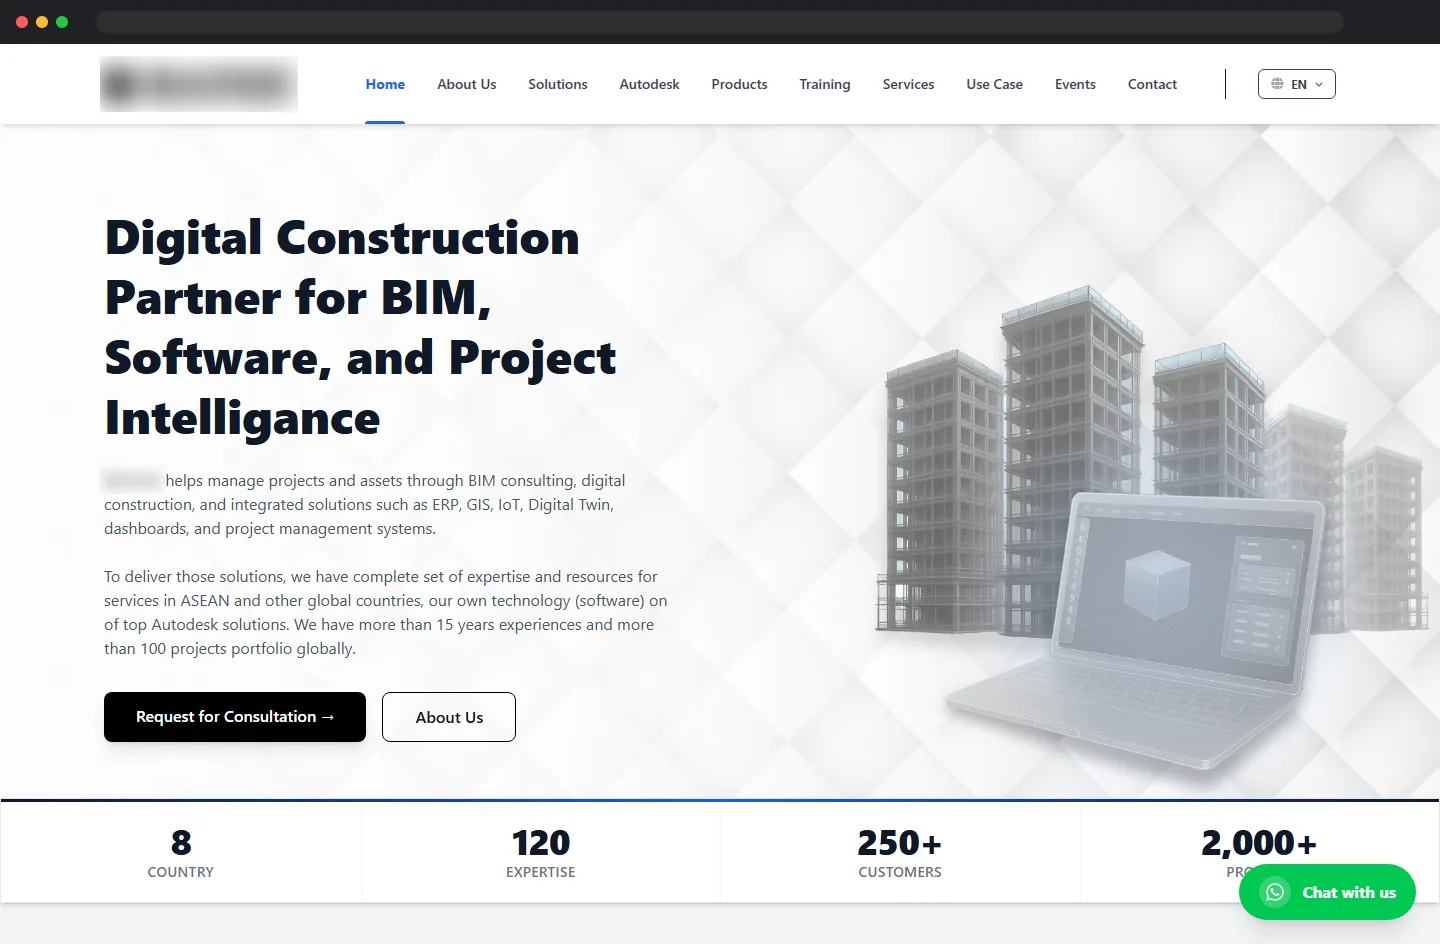Screen dimensions: 1440x944
Task: Open the Chat with us button
Action: [1327, 892]
